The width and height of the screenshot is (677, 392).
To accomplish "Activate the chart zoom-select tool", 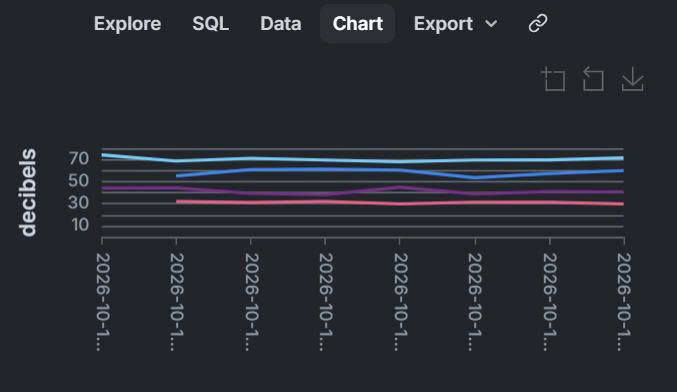I will tap(554, 79).
